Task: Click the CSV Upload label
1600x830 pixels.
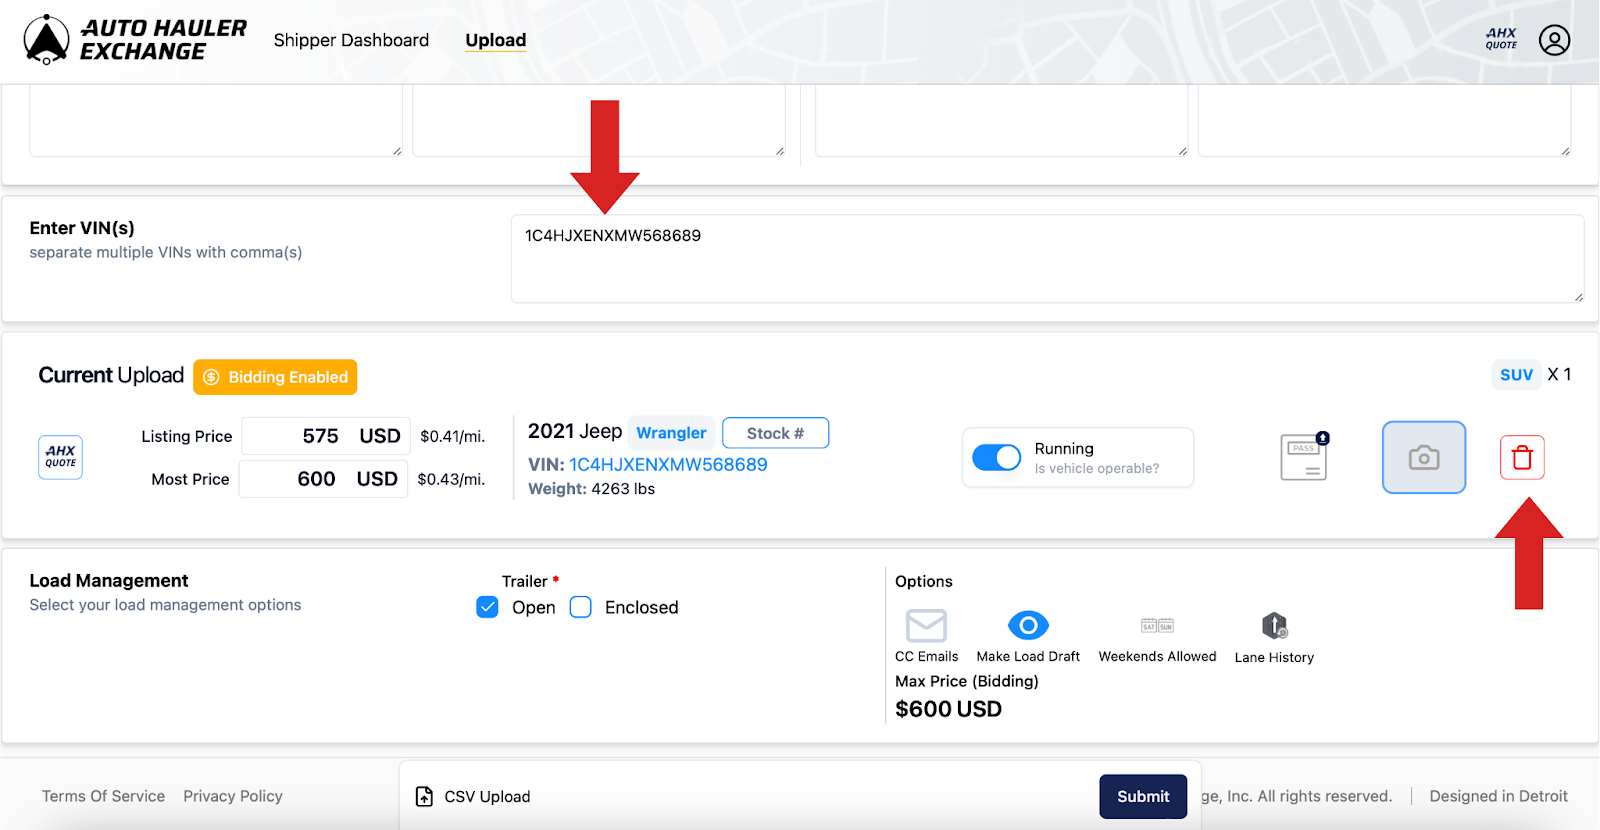Action: coord(487,797)
